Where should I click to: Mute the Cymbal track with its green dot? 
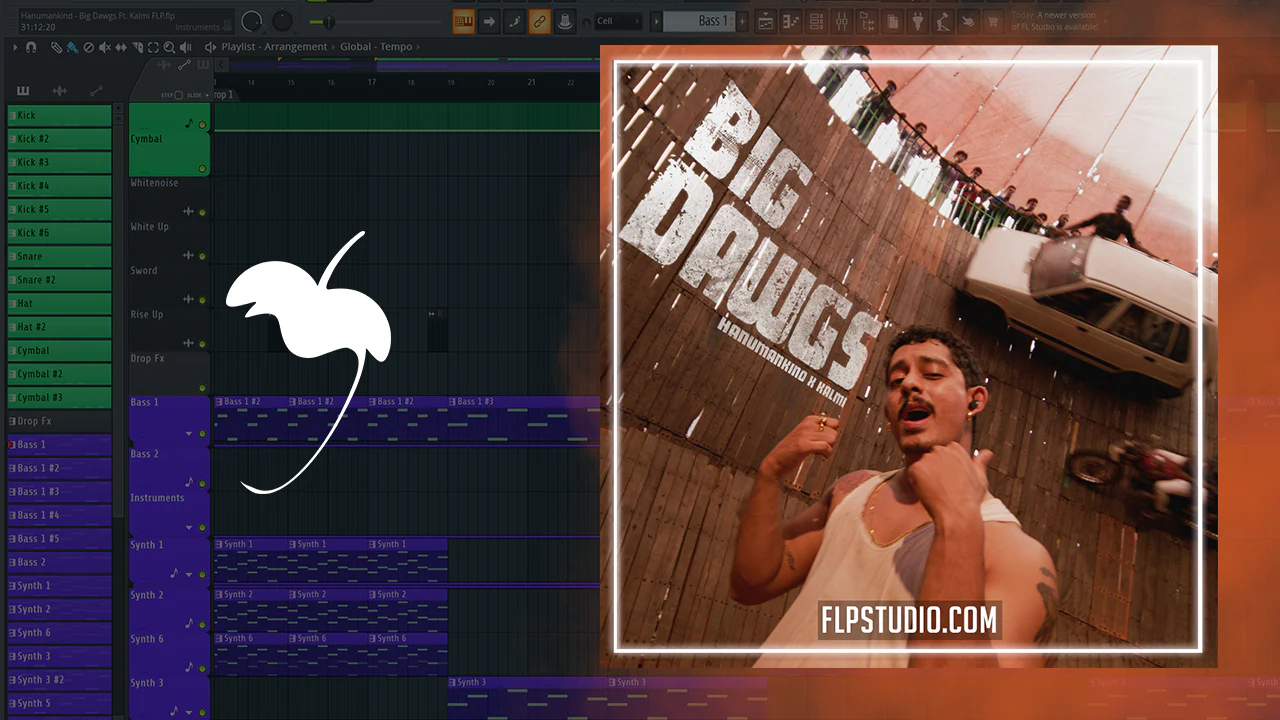[x=202, y=168]
